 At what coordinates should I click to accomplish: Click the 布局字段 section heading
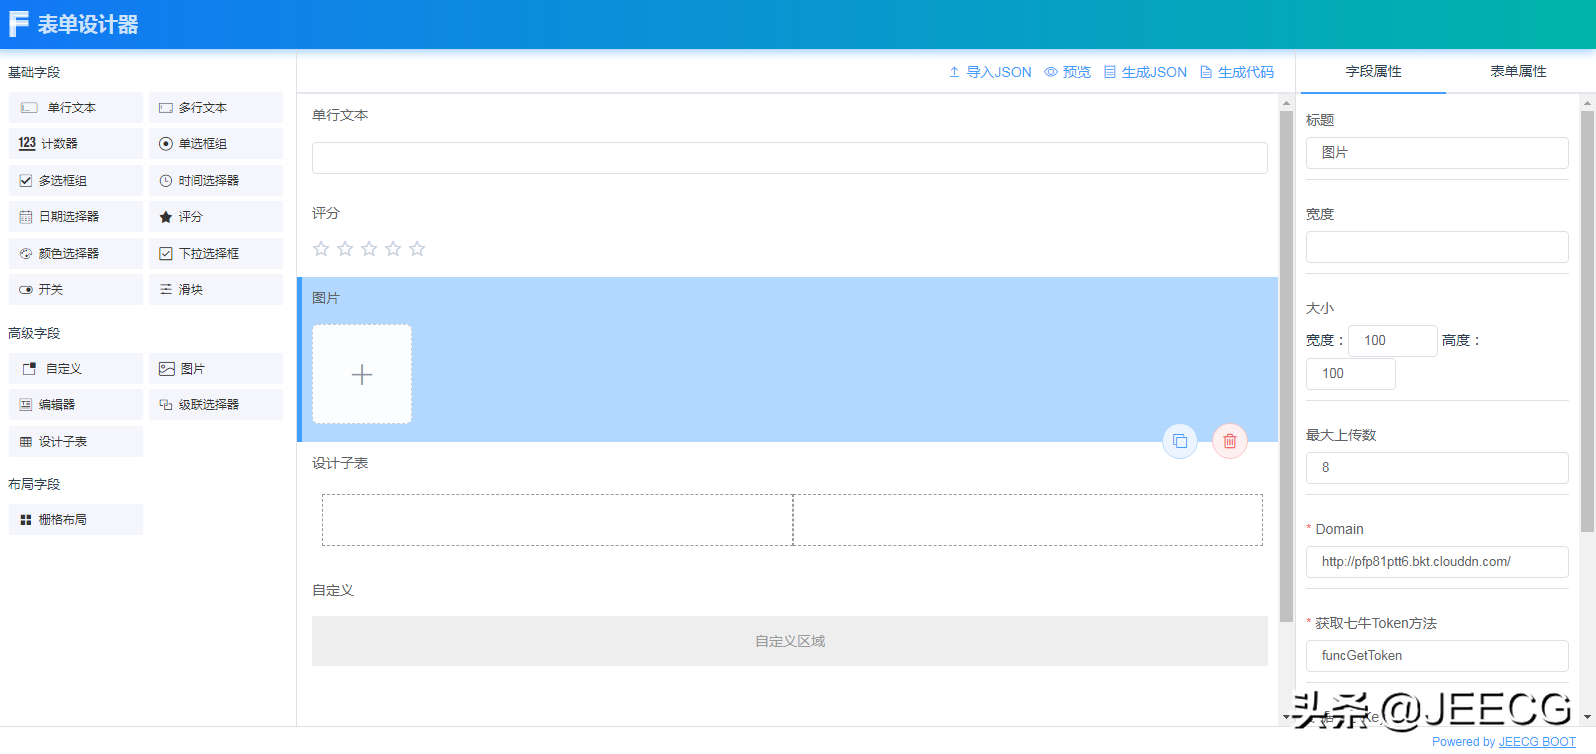pos(34,484)
